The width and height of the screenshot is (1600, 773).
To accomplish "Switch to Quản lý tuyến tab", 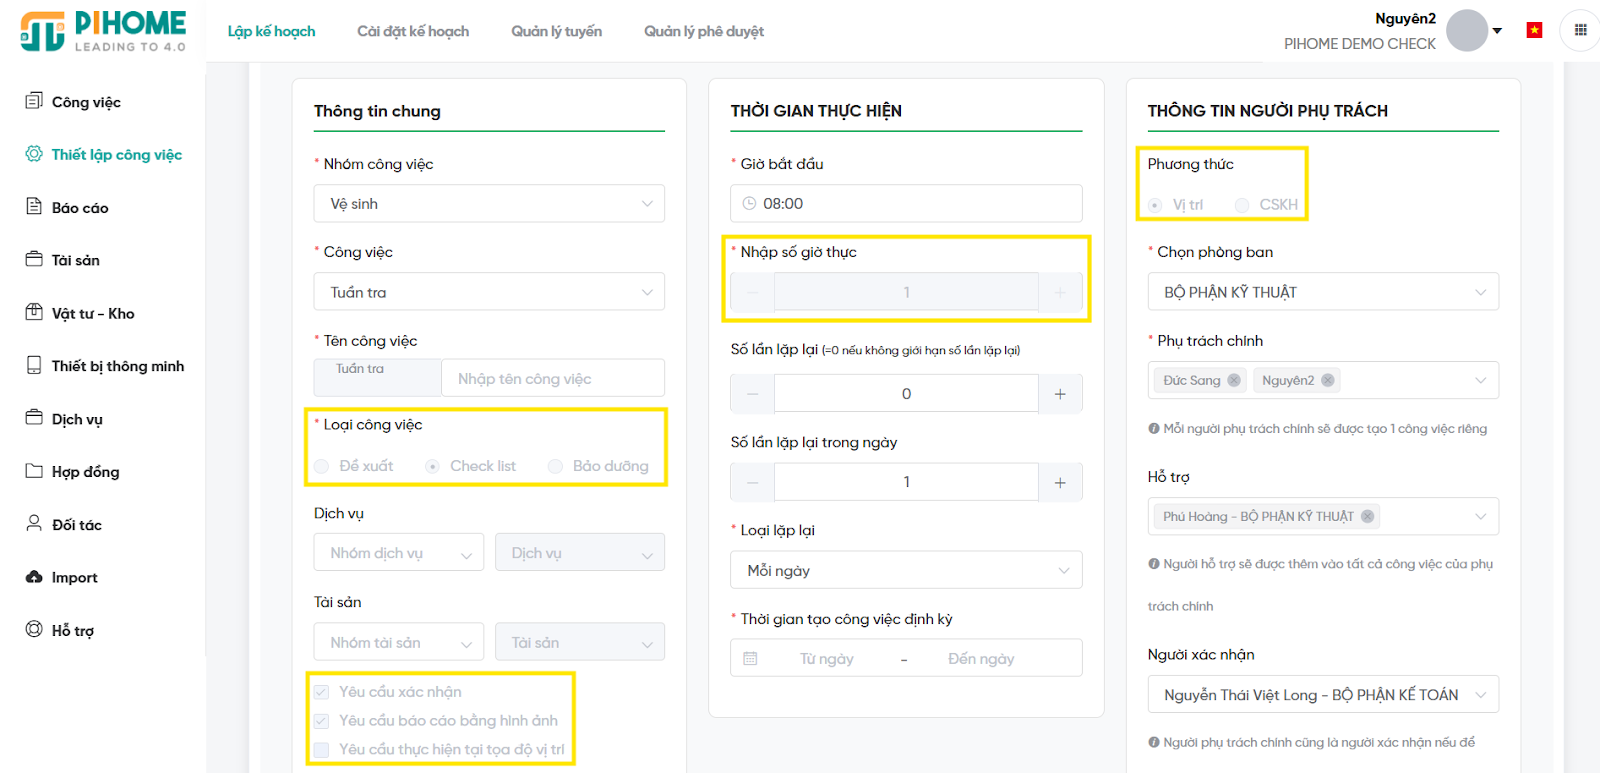I will (556, 31).
